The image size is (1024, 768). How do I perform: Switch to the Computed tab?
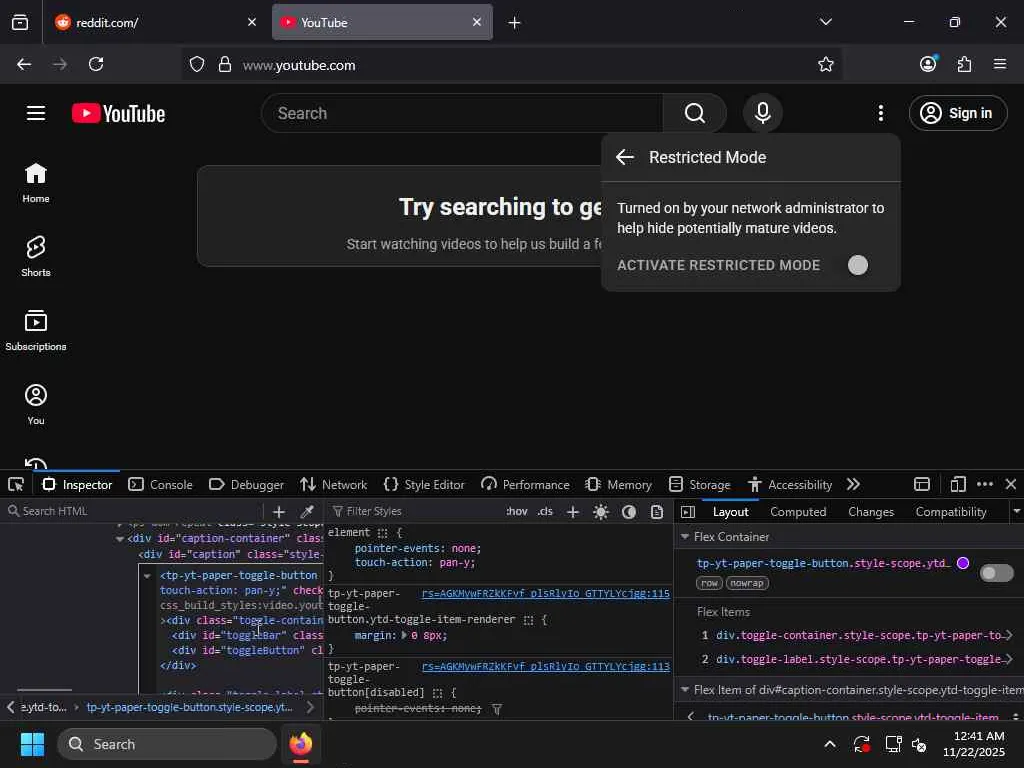(798, 512)
